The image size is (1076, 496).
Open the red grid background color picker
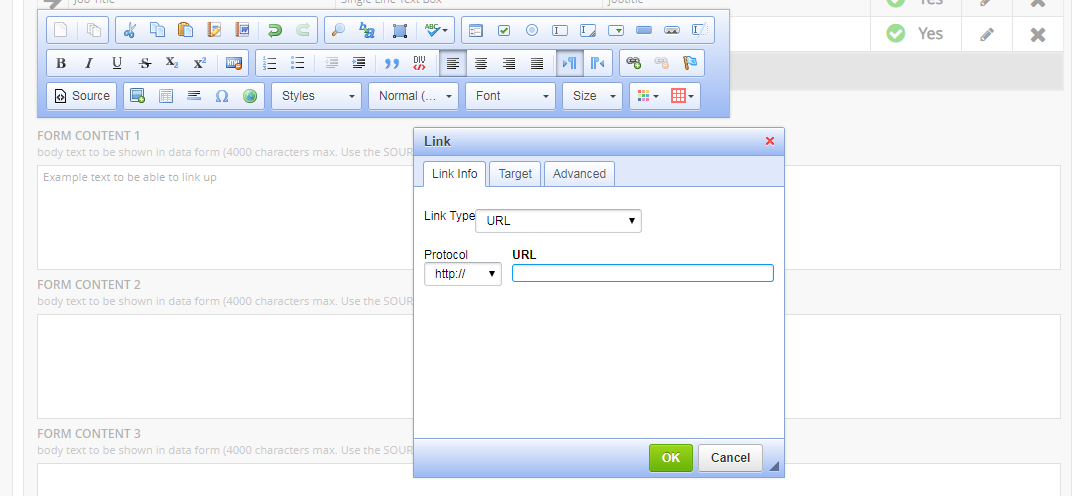(682, 96)
